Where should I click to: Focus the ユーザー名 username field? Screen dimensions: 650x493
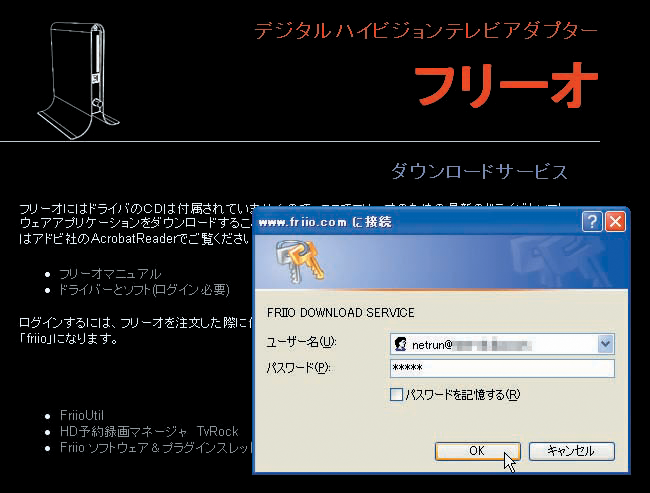click(502, 344)
